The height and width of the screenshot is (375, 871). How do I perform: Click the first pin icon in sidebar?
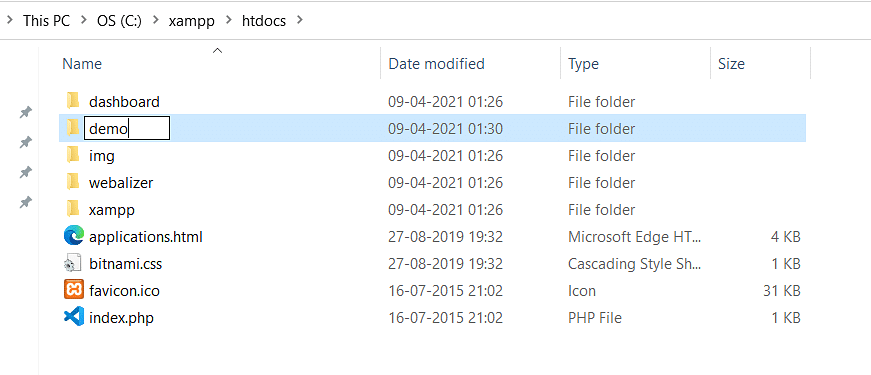point(25,112)
